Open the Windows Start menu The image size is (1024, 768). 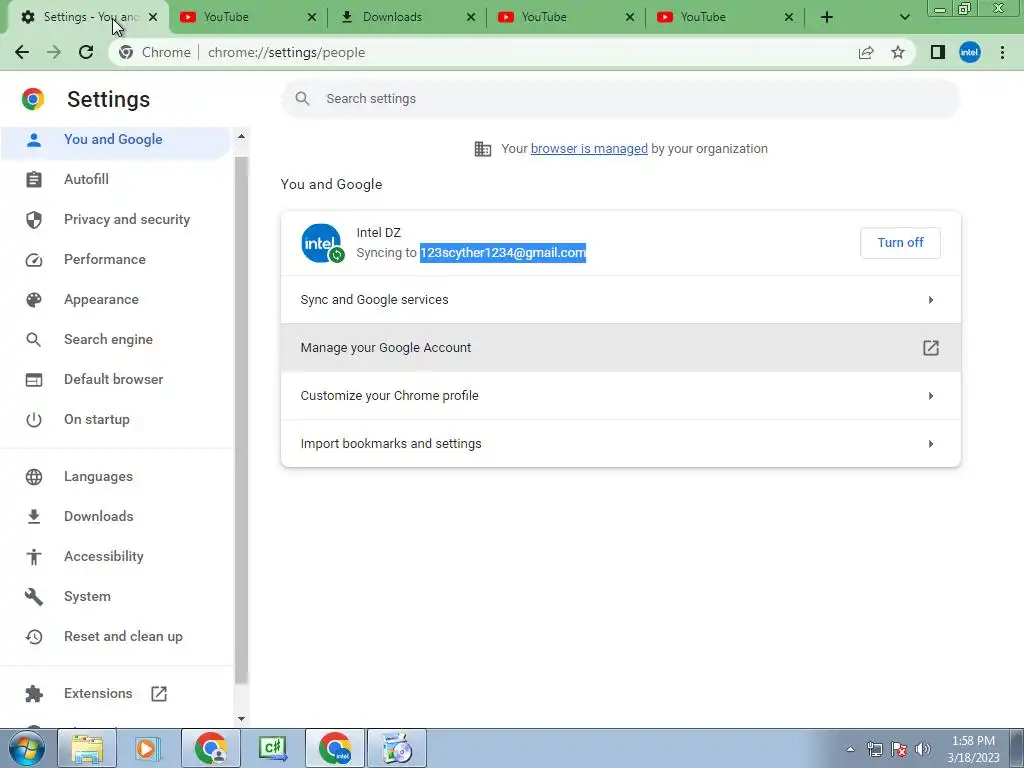[x=26, y=748]
